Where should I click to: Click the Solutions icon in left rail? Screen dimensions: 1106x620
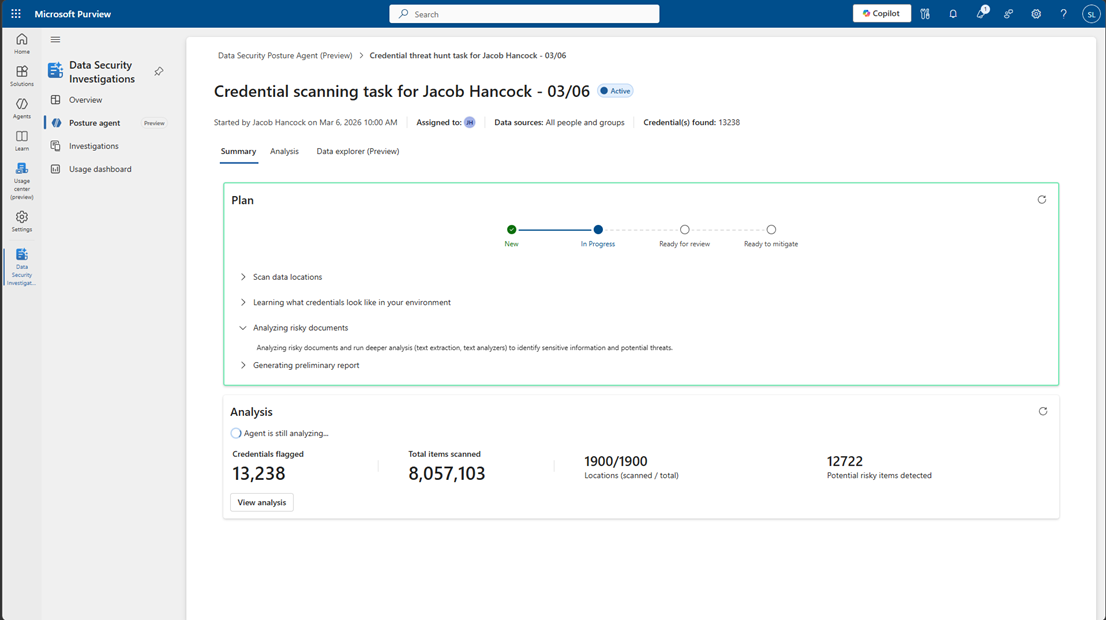21,76
